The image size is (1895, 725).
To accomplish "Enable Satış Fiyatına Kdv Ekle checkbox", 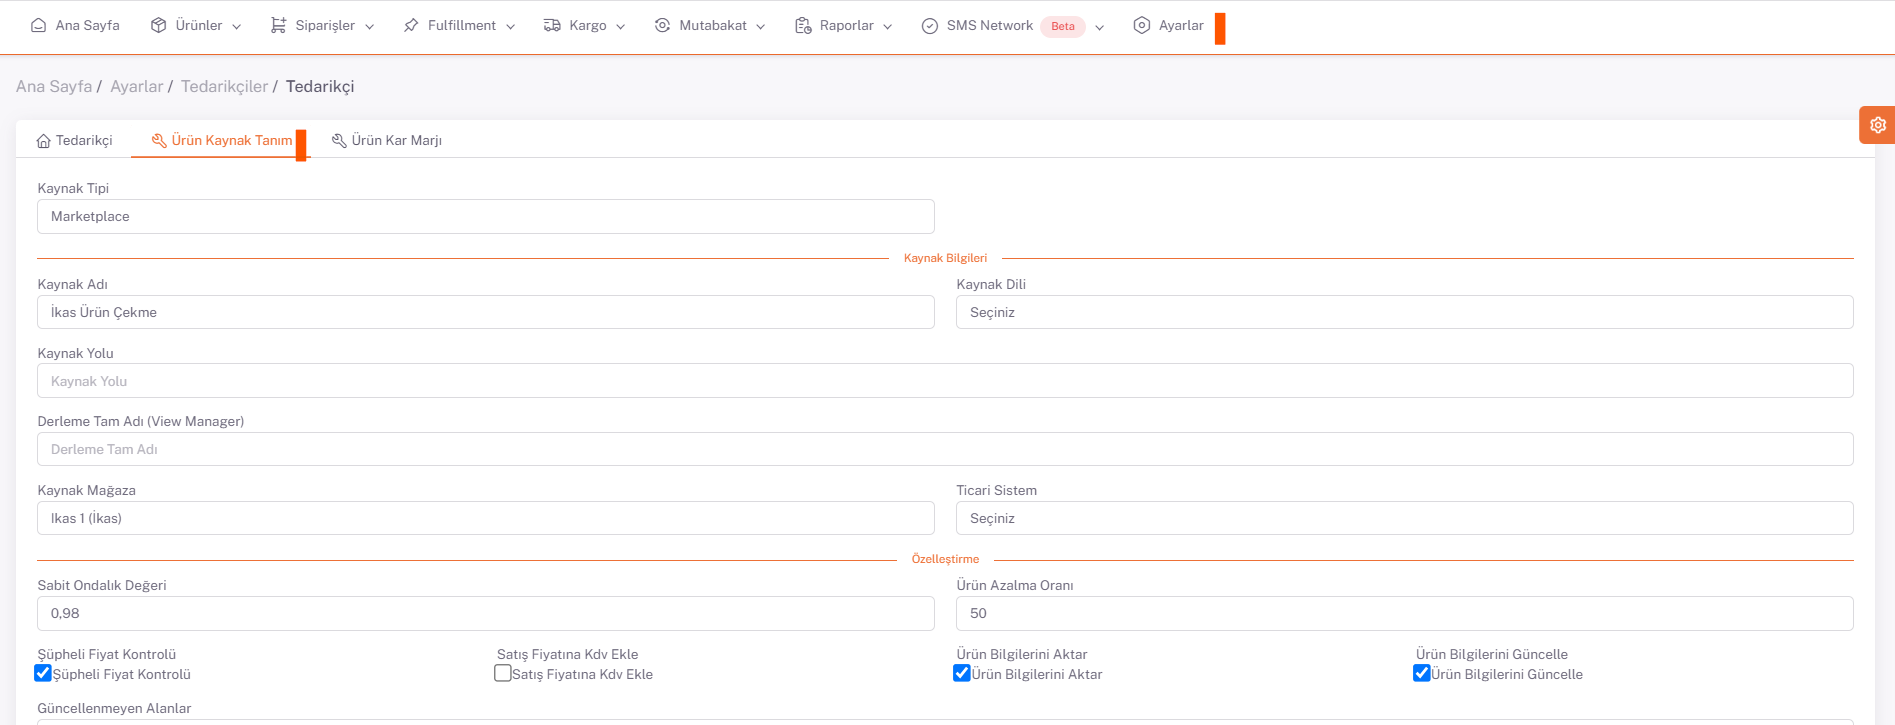I will click(503, 673).
